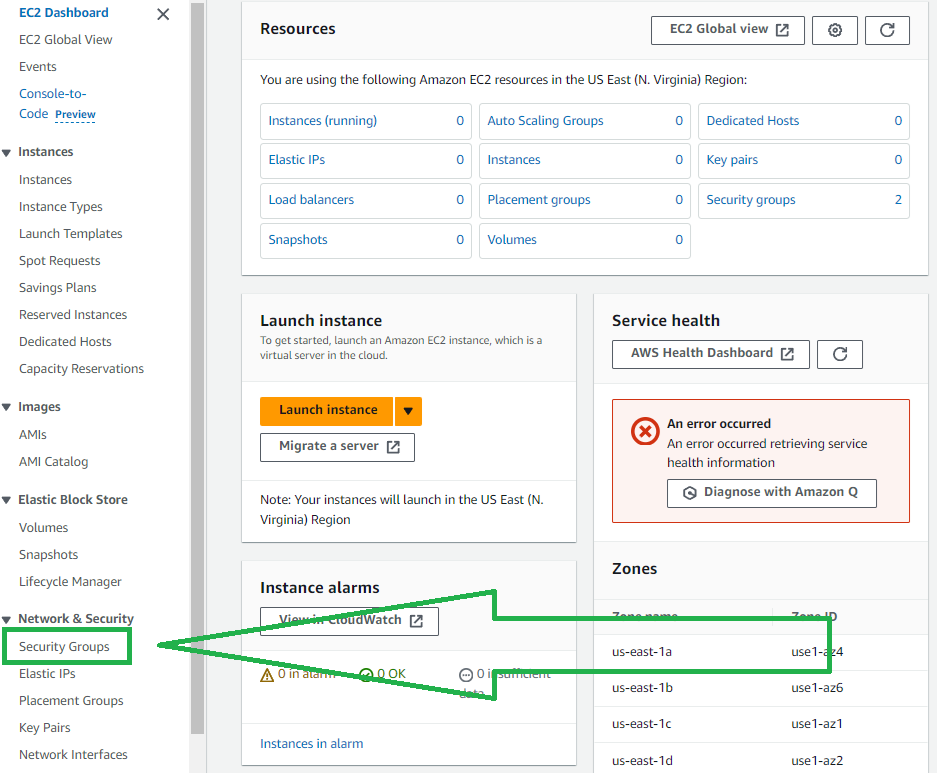Collapse the Network & Security section
Screen dimensions: 937x773
point(7,619)
